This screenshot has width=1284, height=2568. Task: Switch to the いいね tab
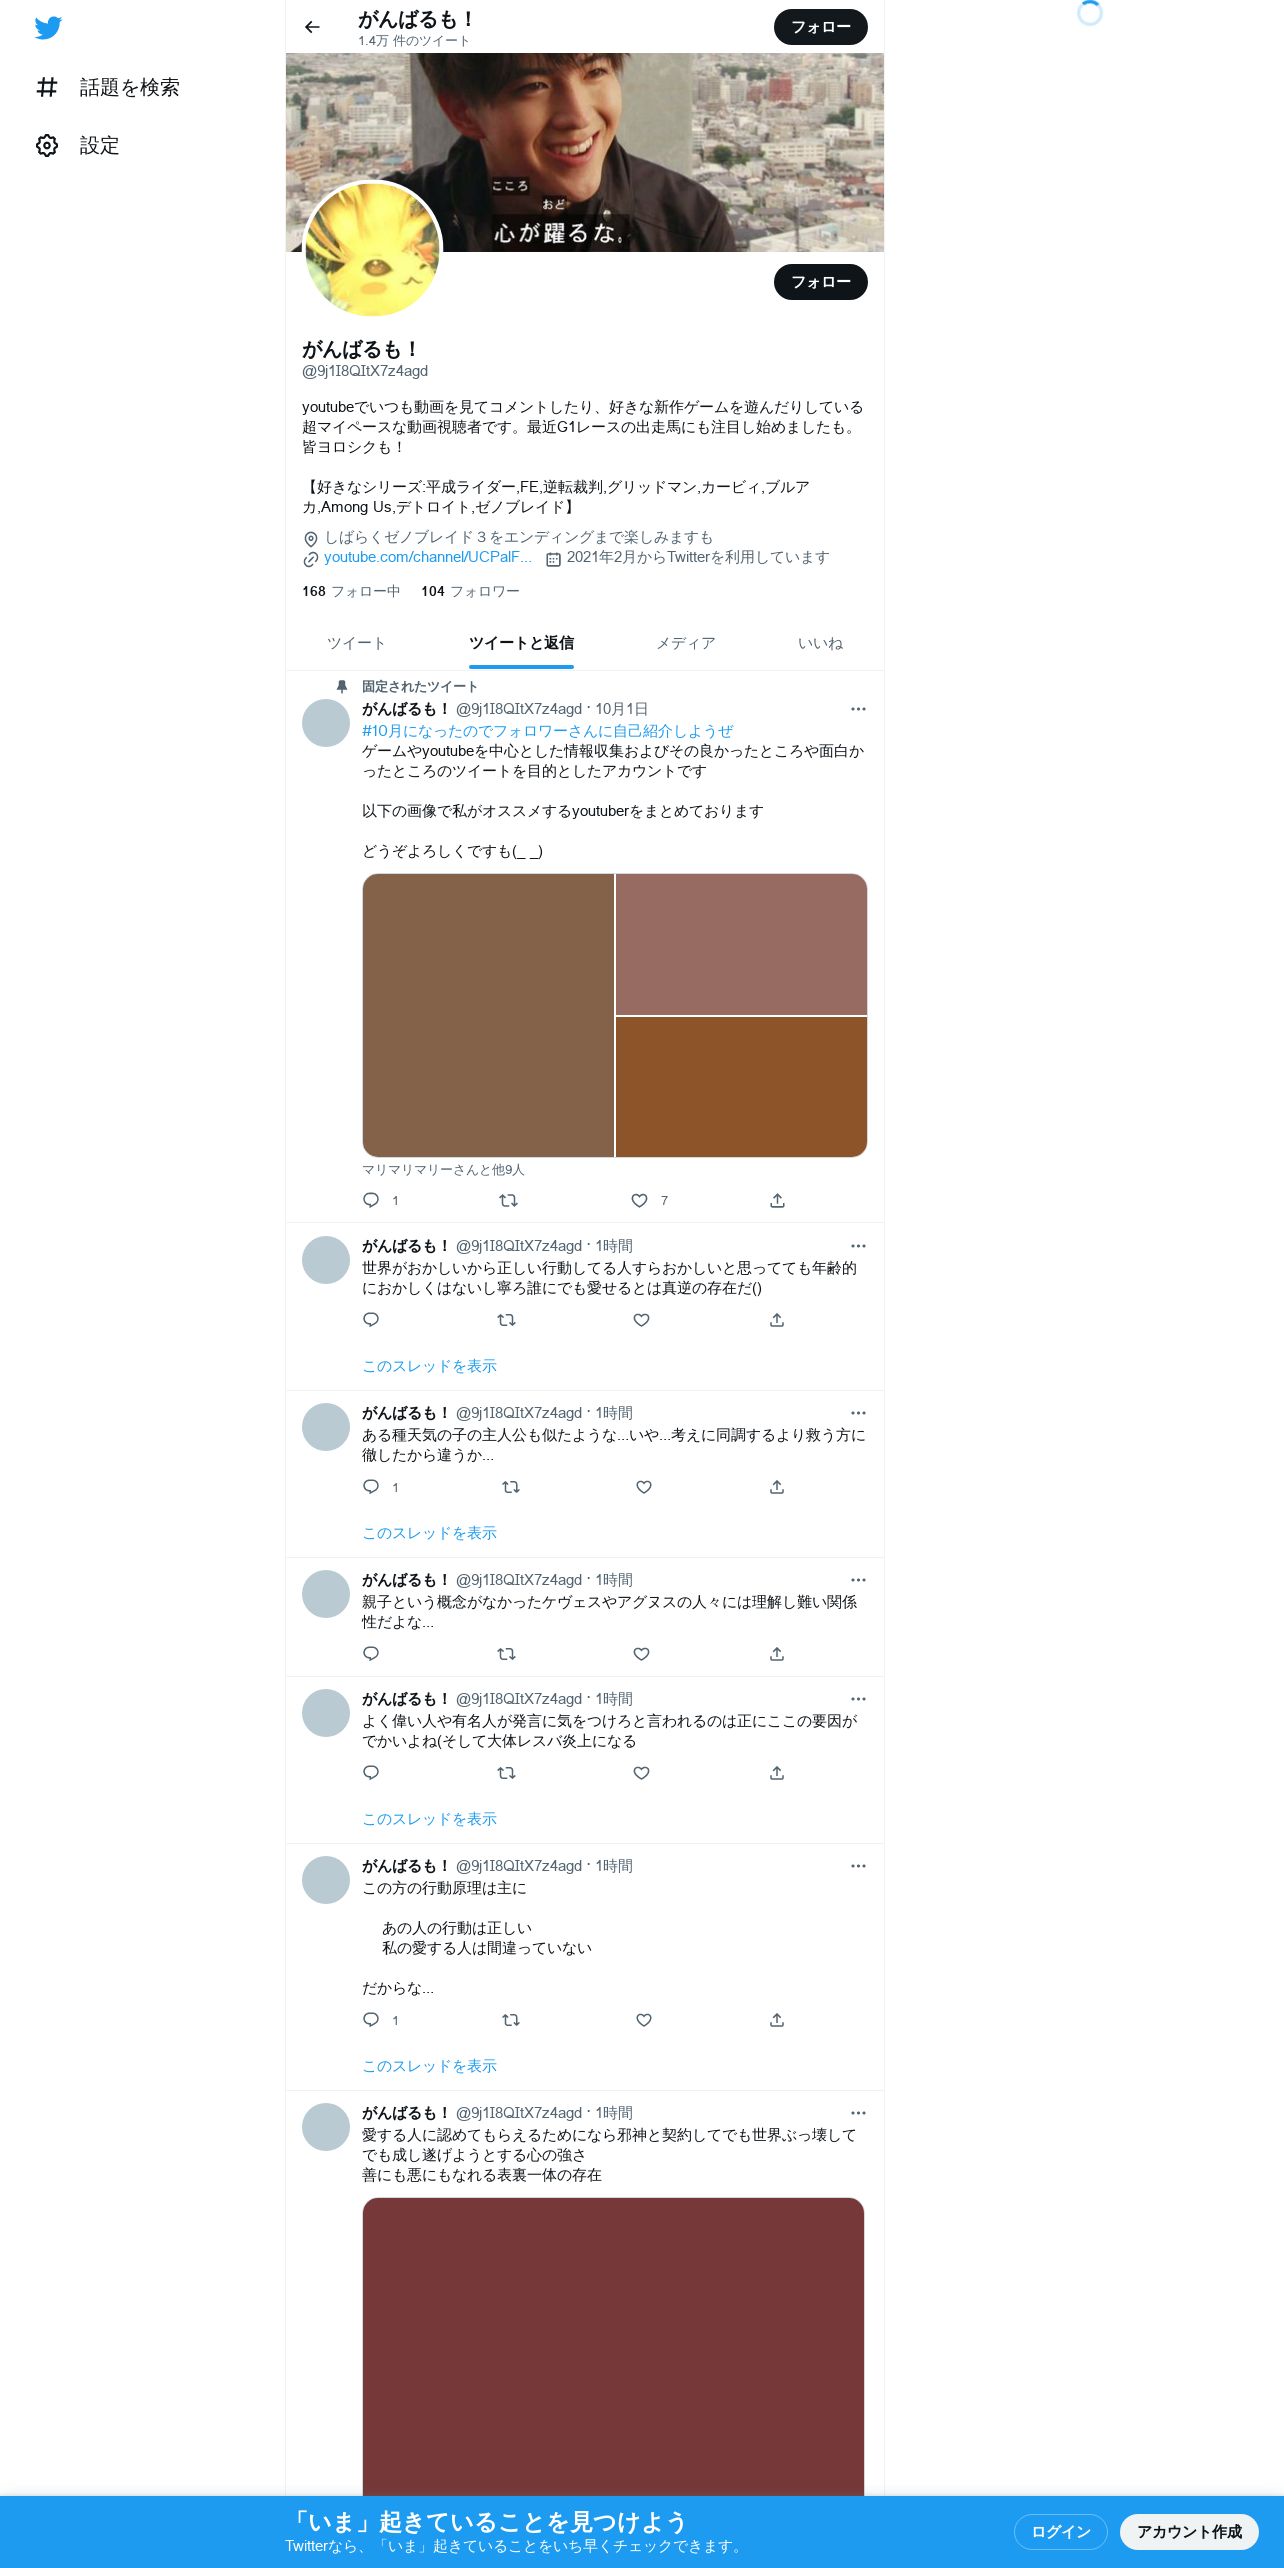[x=820, y=643]
